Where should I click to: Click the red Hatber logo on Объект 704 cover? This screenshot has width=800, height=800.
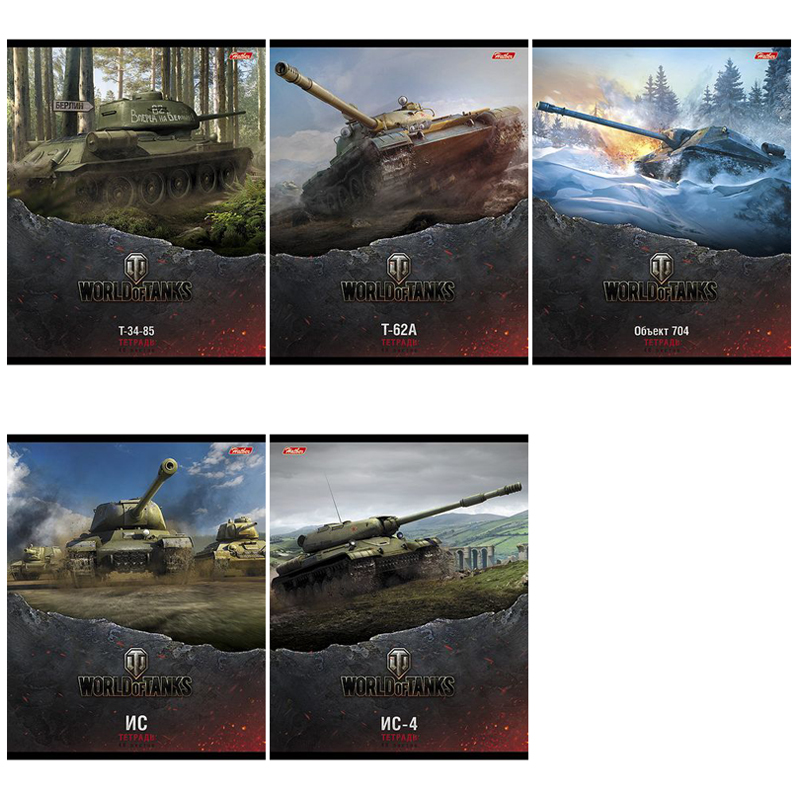pyautogui.click(x=766, y=56)
